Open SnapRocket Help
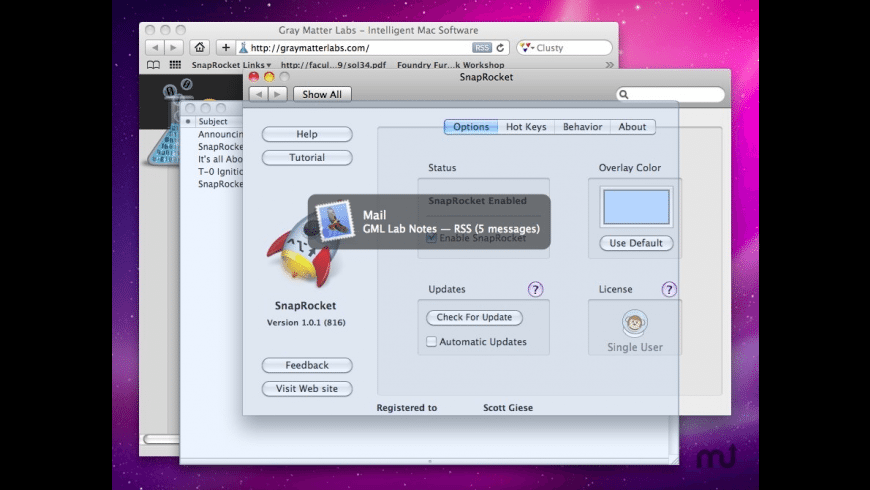This screenshot has width=870, height=490. click(x=307, y=134)
